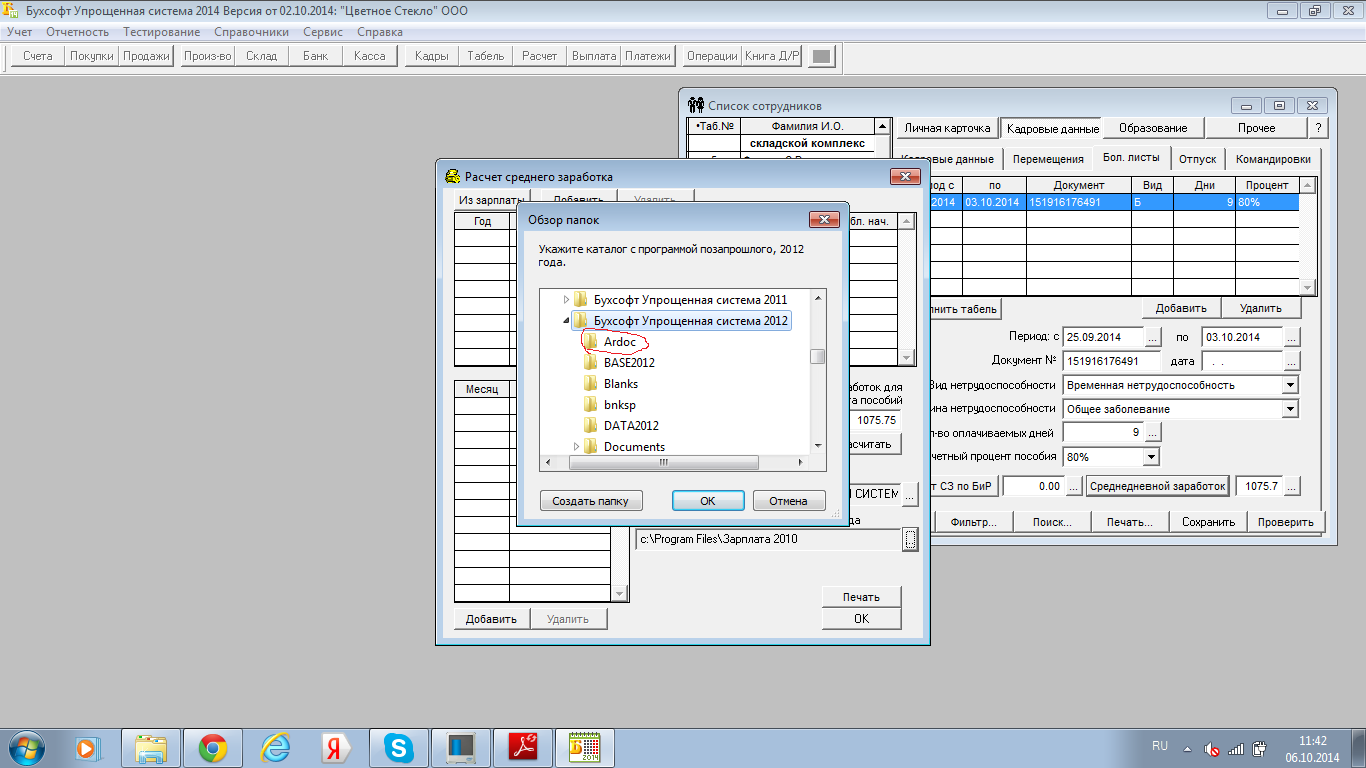The image size is (1366, 768).
Task: Switch to Бухсофт 2014 taskbar icon
Action: (583, 747)
